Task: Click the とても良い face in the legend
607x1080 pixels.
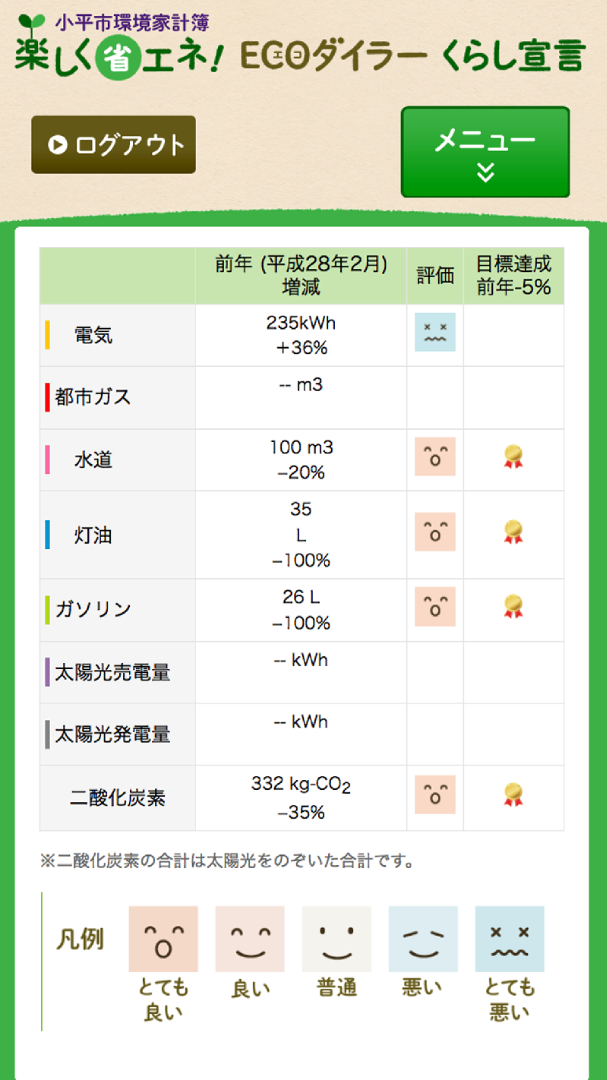Action: pos(163,938)
